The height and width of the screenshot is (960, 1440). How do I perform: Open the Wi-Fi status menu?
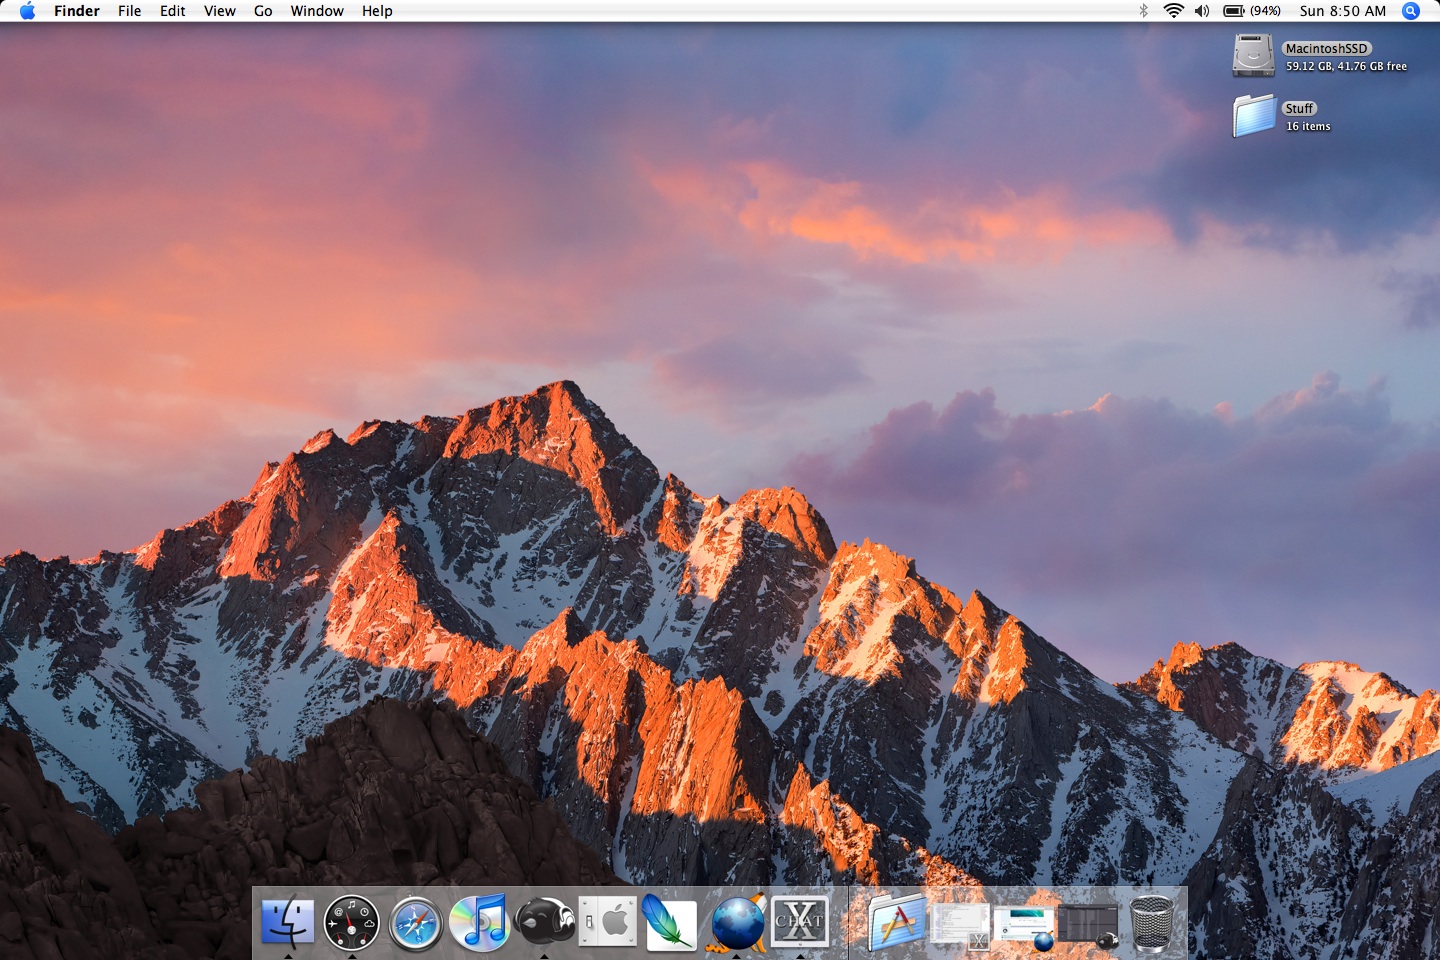tap(1174, 11)
